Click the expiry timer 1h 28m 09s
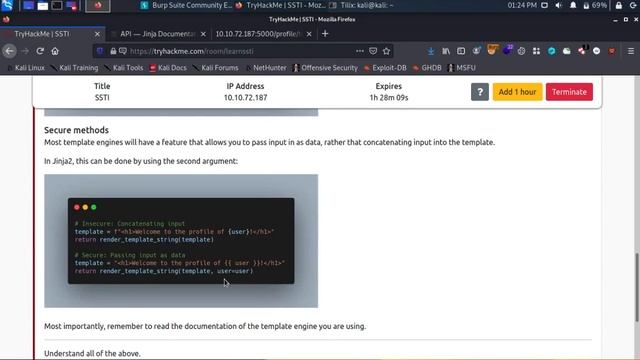 click(x=389, y=98)
